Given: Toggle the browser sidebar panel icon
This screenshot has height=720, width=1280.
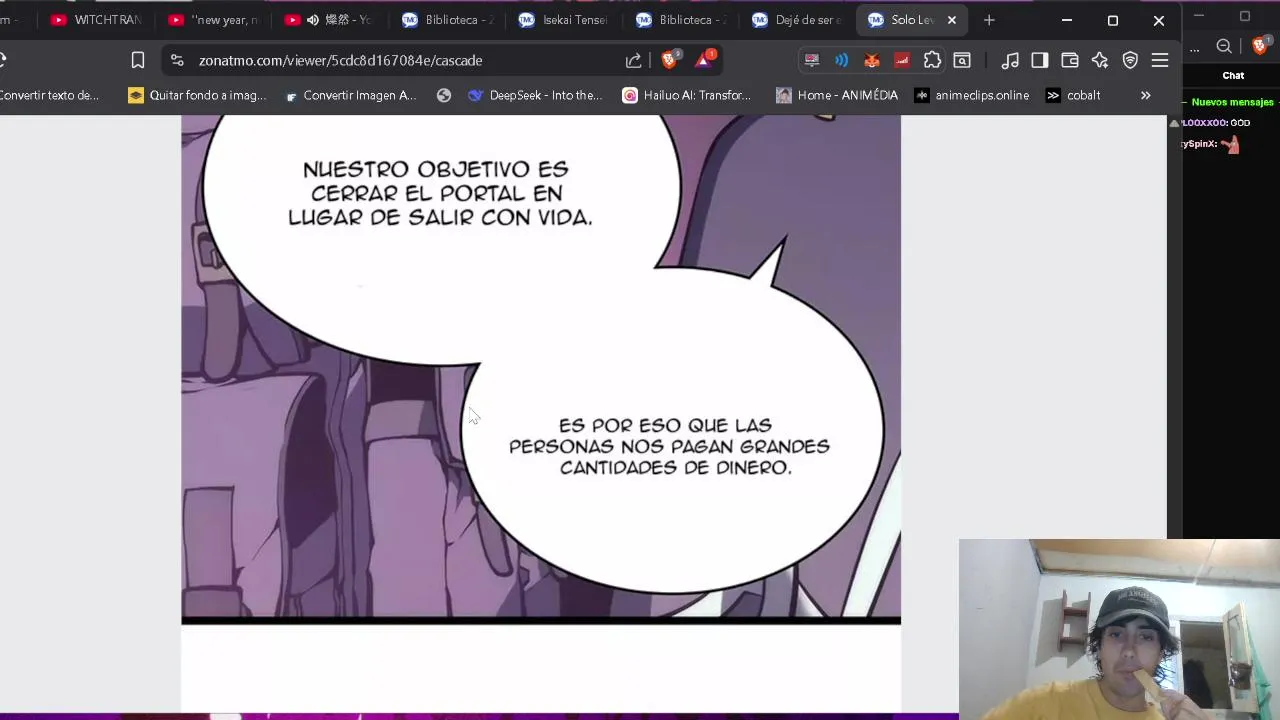Looking at the screenshot, I should pos(1040,60).
